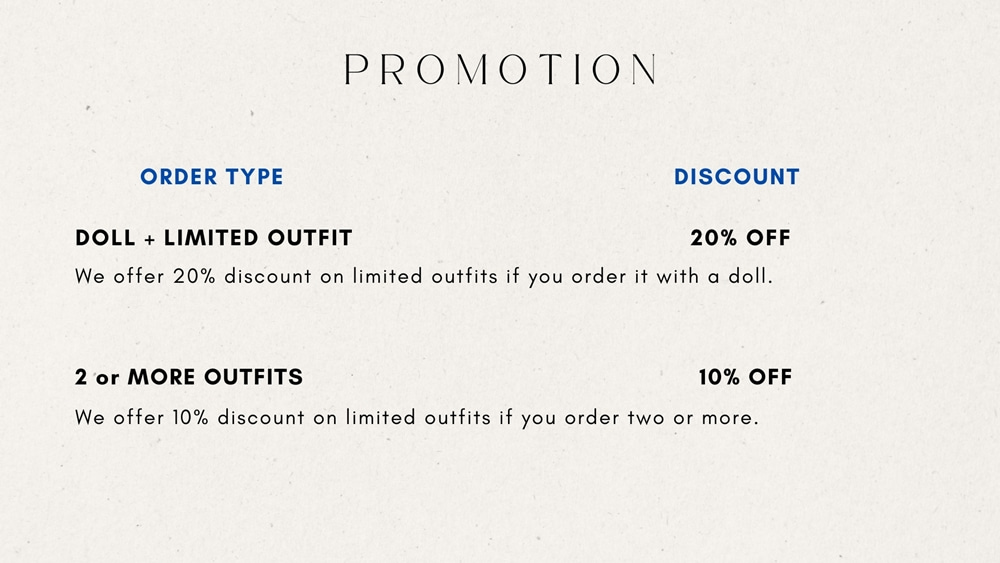Click the word OFF beside 20%
Image resolution: width=1000 pixels, height=563 pixels.
(768, 238)
